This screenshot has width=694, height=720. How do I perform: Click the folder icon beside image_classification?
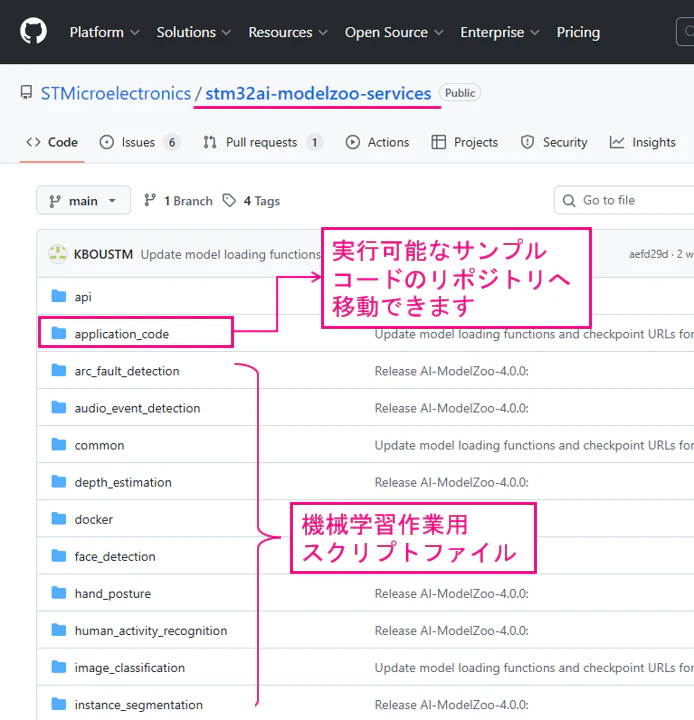[59, 667]
